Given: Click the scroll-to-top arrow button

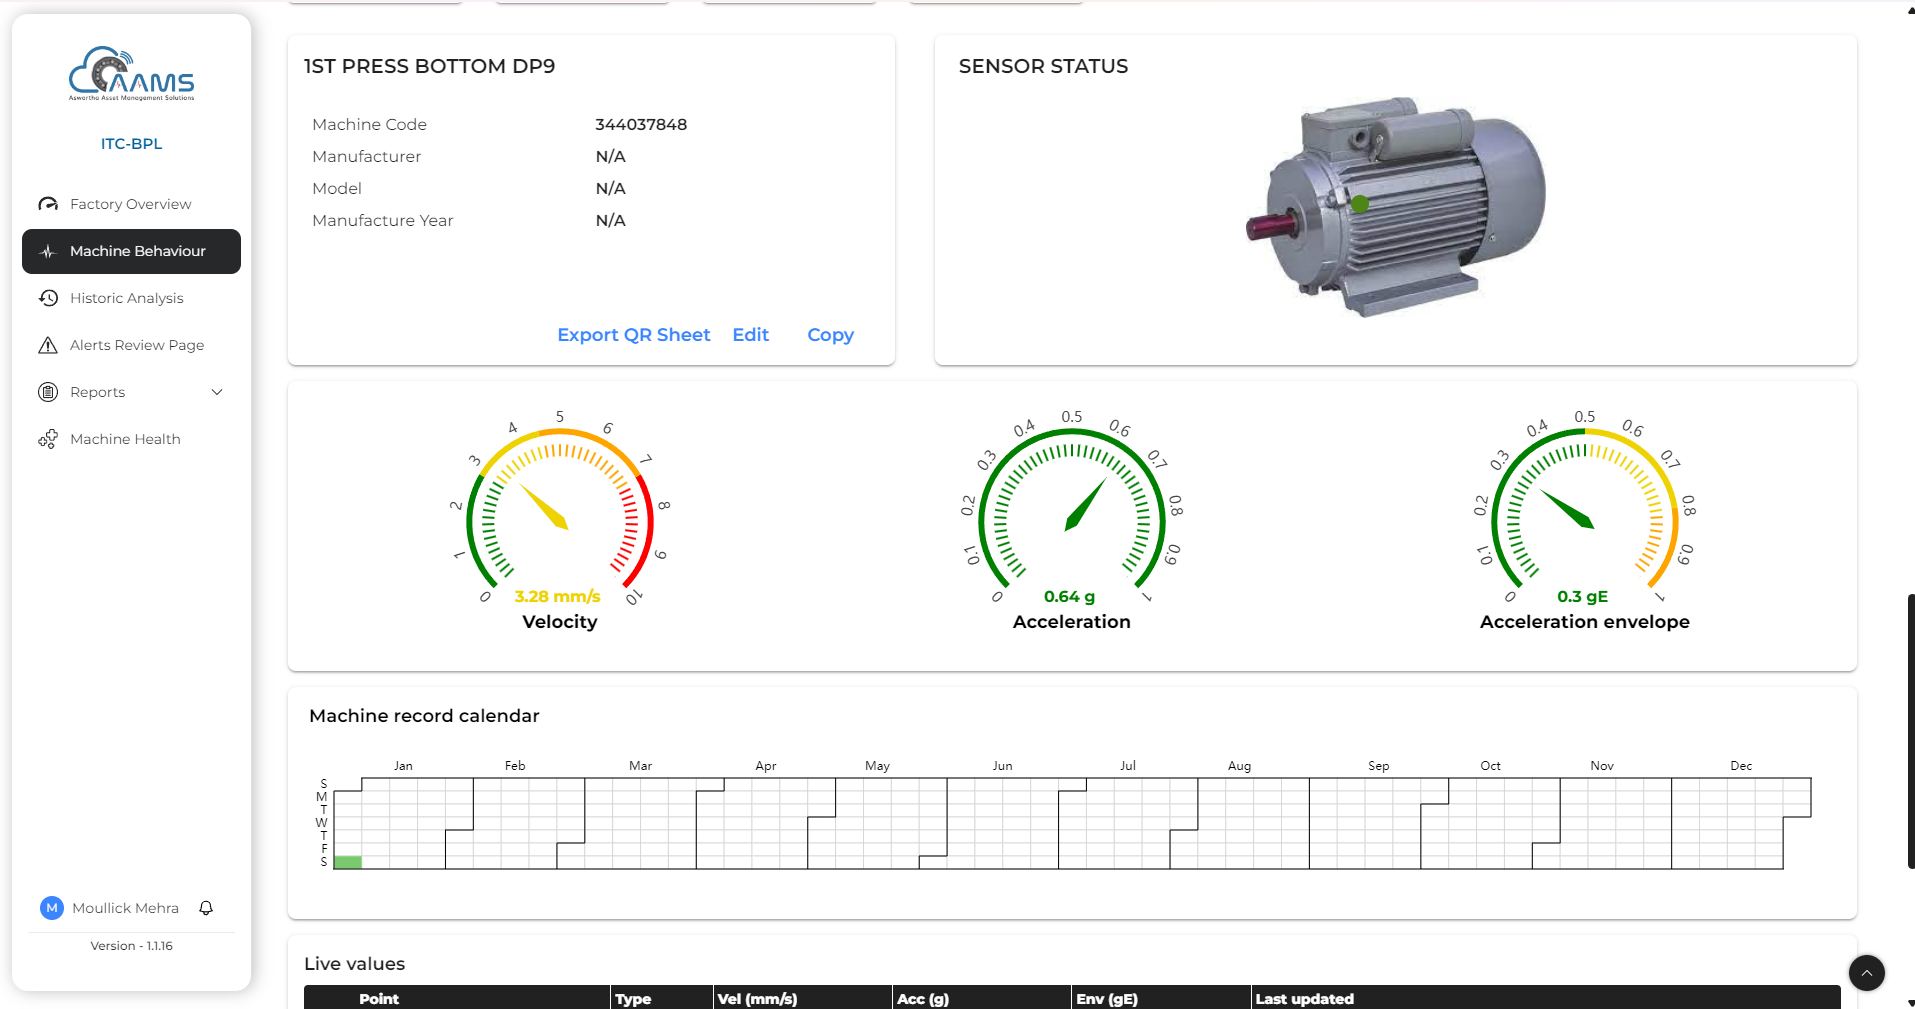Looking at the screenshot, I should [x=1866, y=972].
